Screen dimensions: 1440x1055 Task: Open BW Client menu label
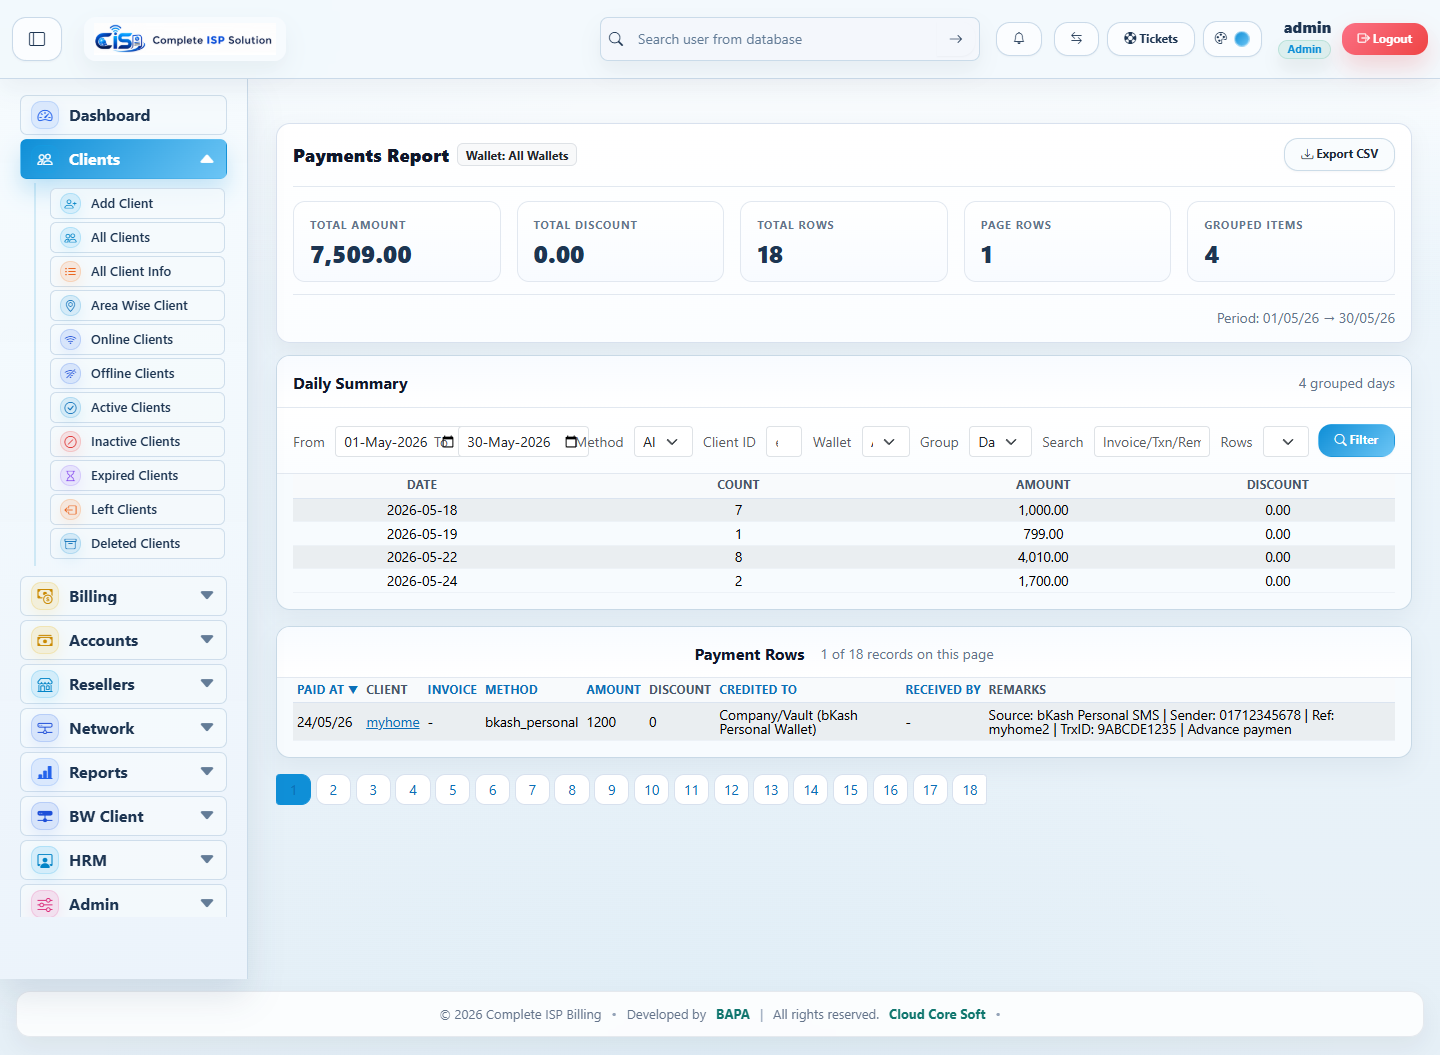point(106,817)
